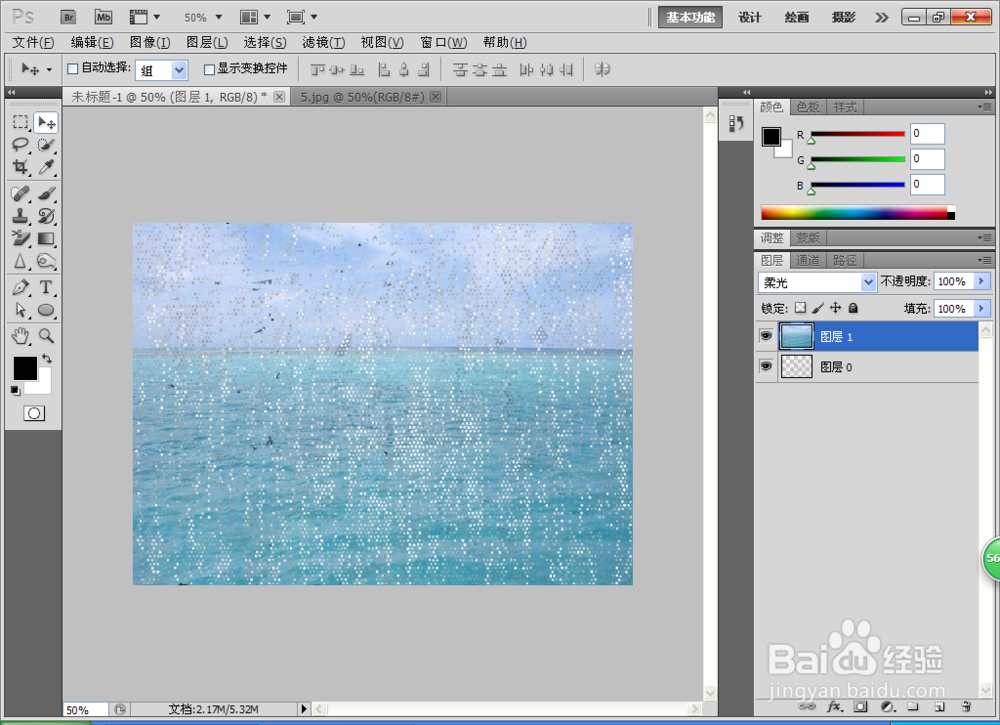Open the 组 auto-select dropdown

tap(179, 70)
